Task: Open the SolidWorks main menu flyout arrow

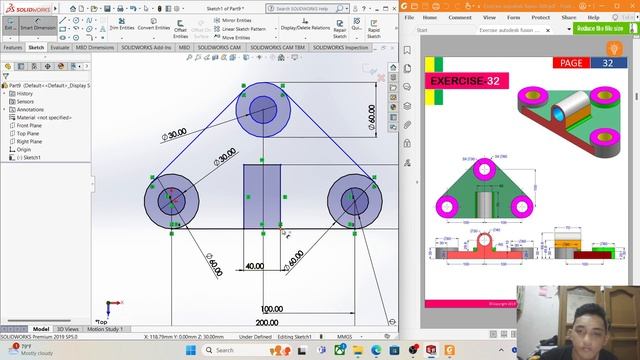Action: tap(56, 8)
